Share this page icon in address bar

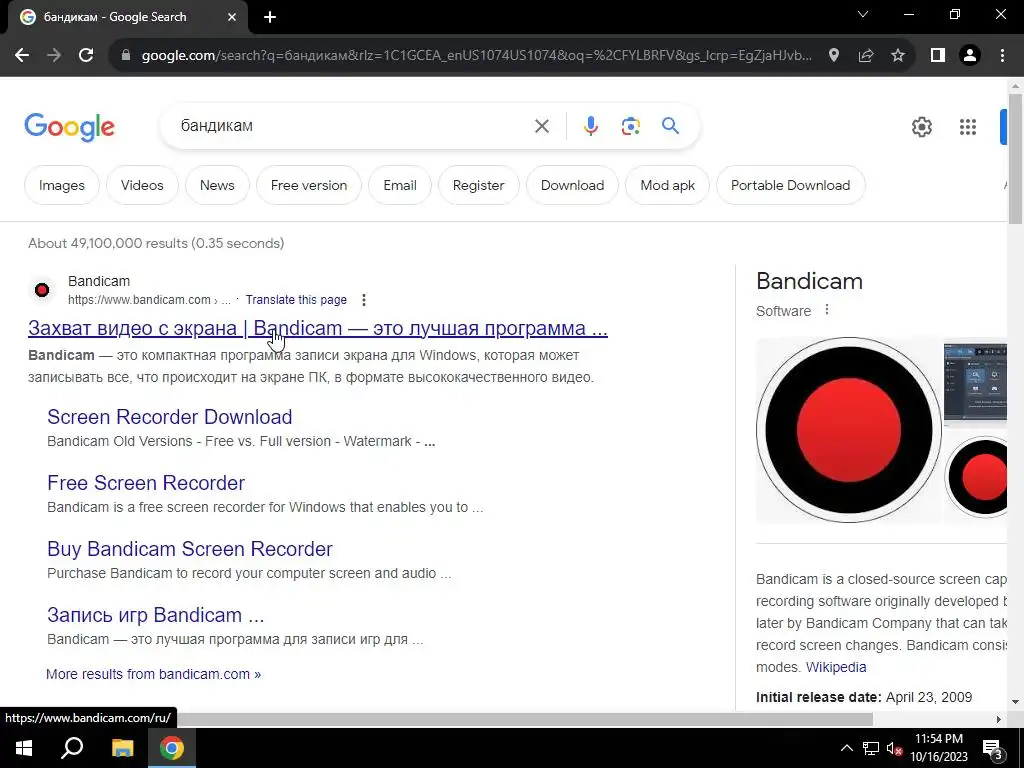pyautogui.click(x=866, y=56)
